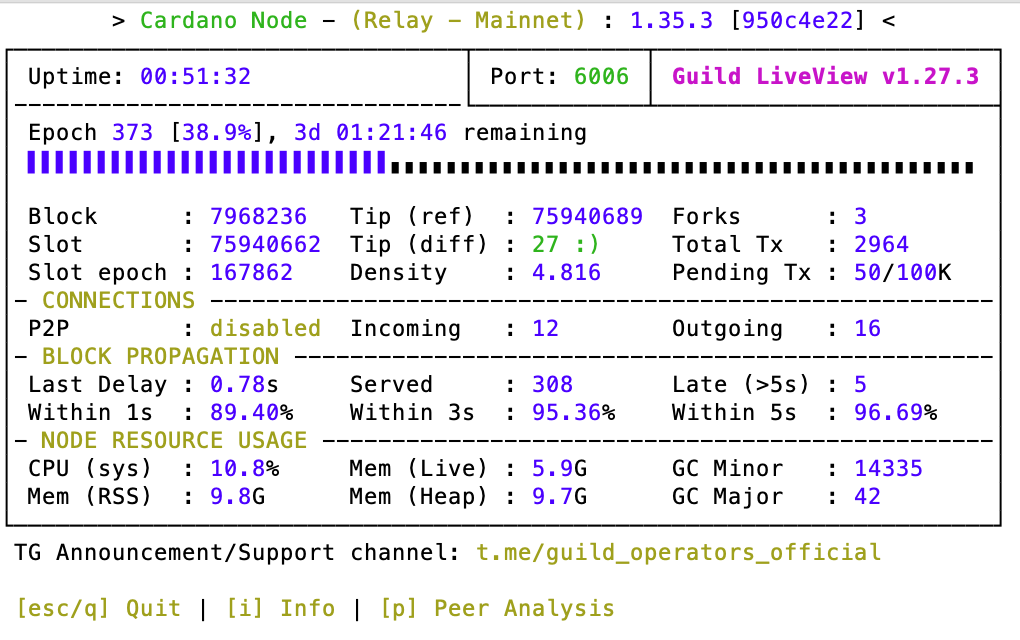Viewport: 1020px width, 640px height.
Task: Select the Port number 6006
Action: click(x=601, y=77)
